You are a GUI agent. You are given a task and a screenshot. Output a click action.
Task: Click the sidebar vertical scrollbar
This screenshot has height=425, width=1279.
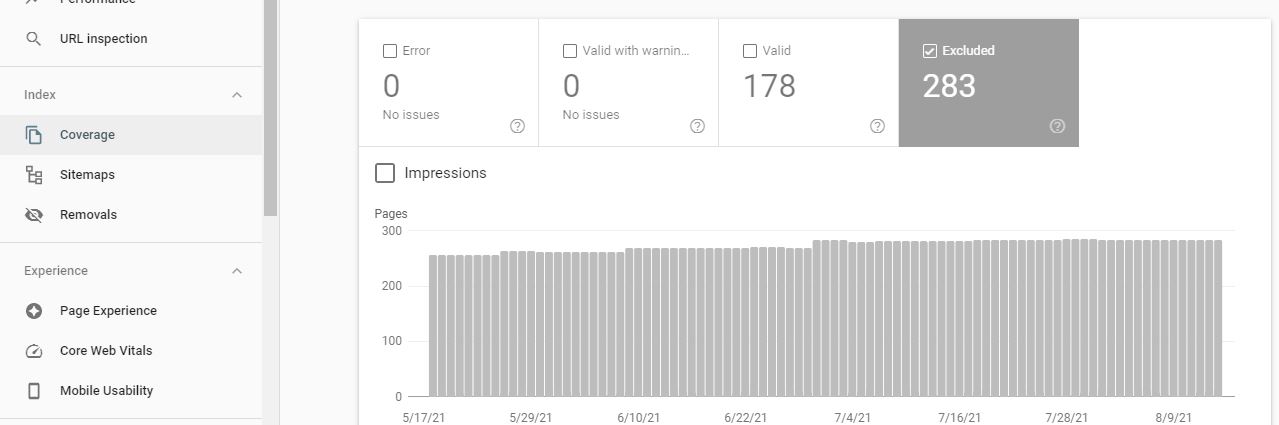coord(270,110)
